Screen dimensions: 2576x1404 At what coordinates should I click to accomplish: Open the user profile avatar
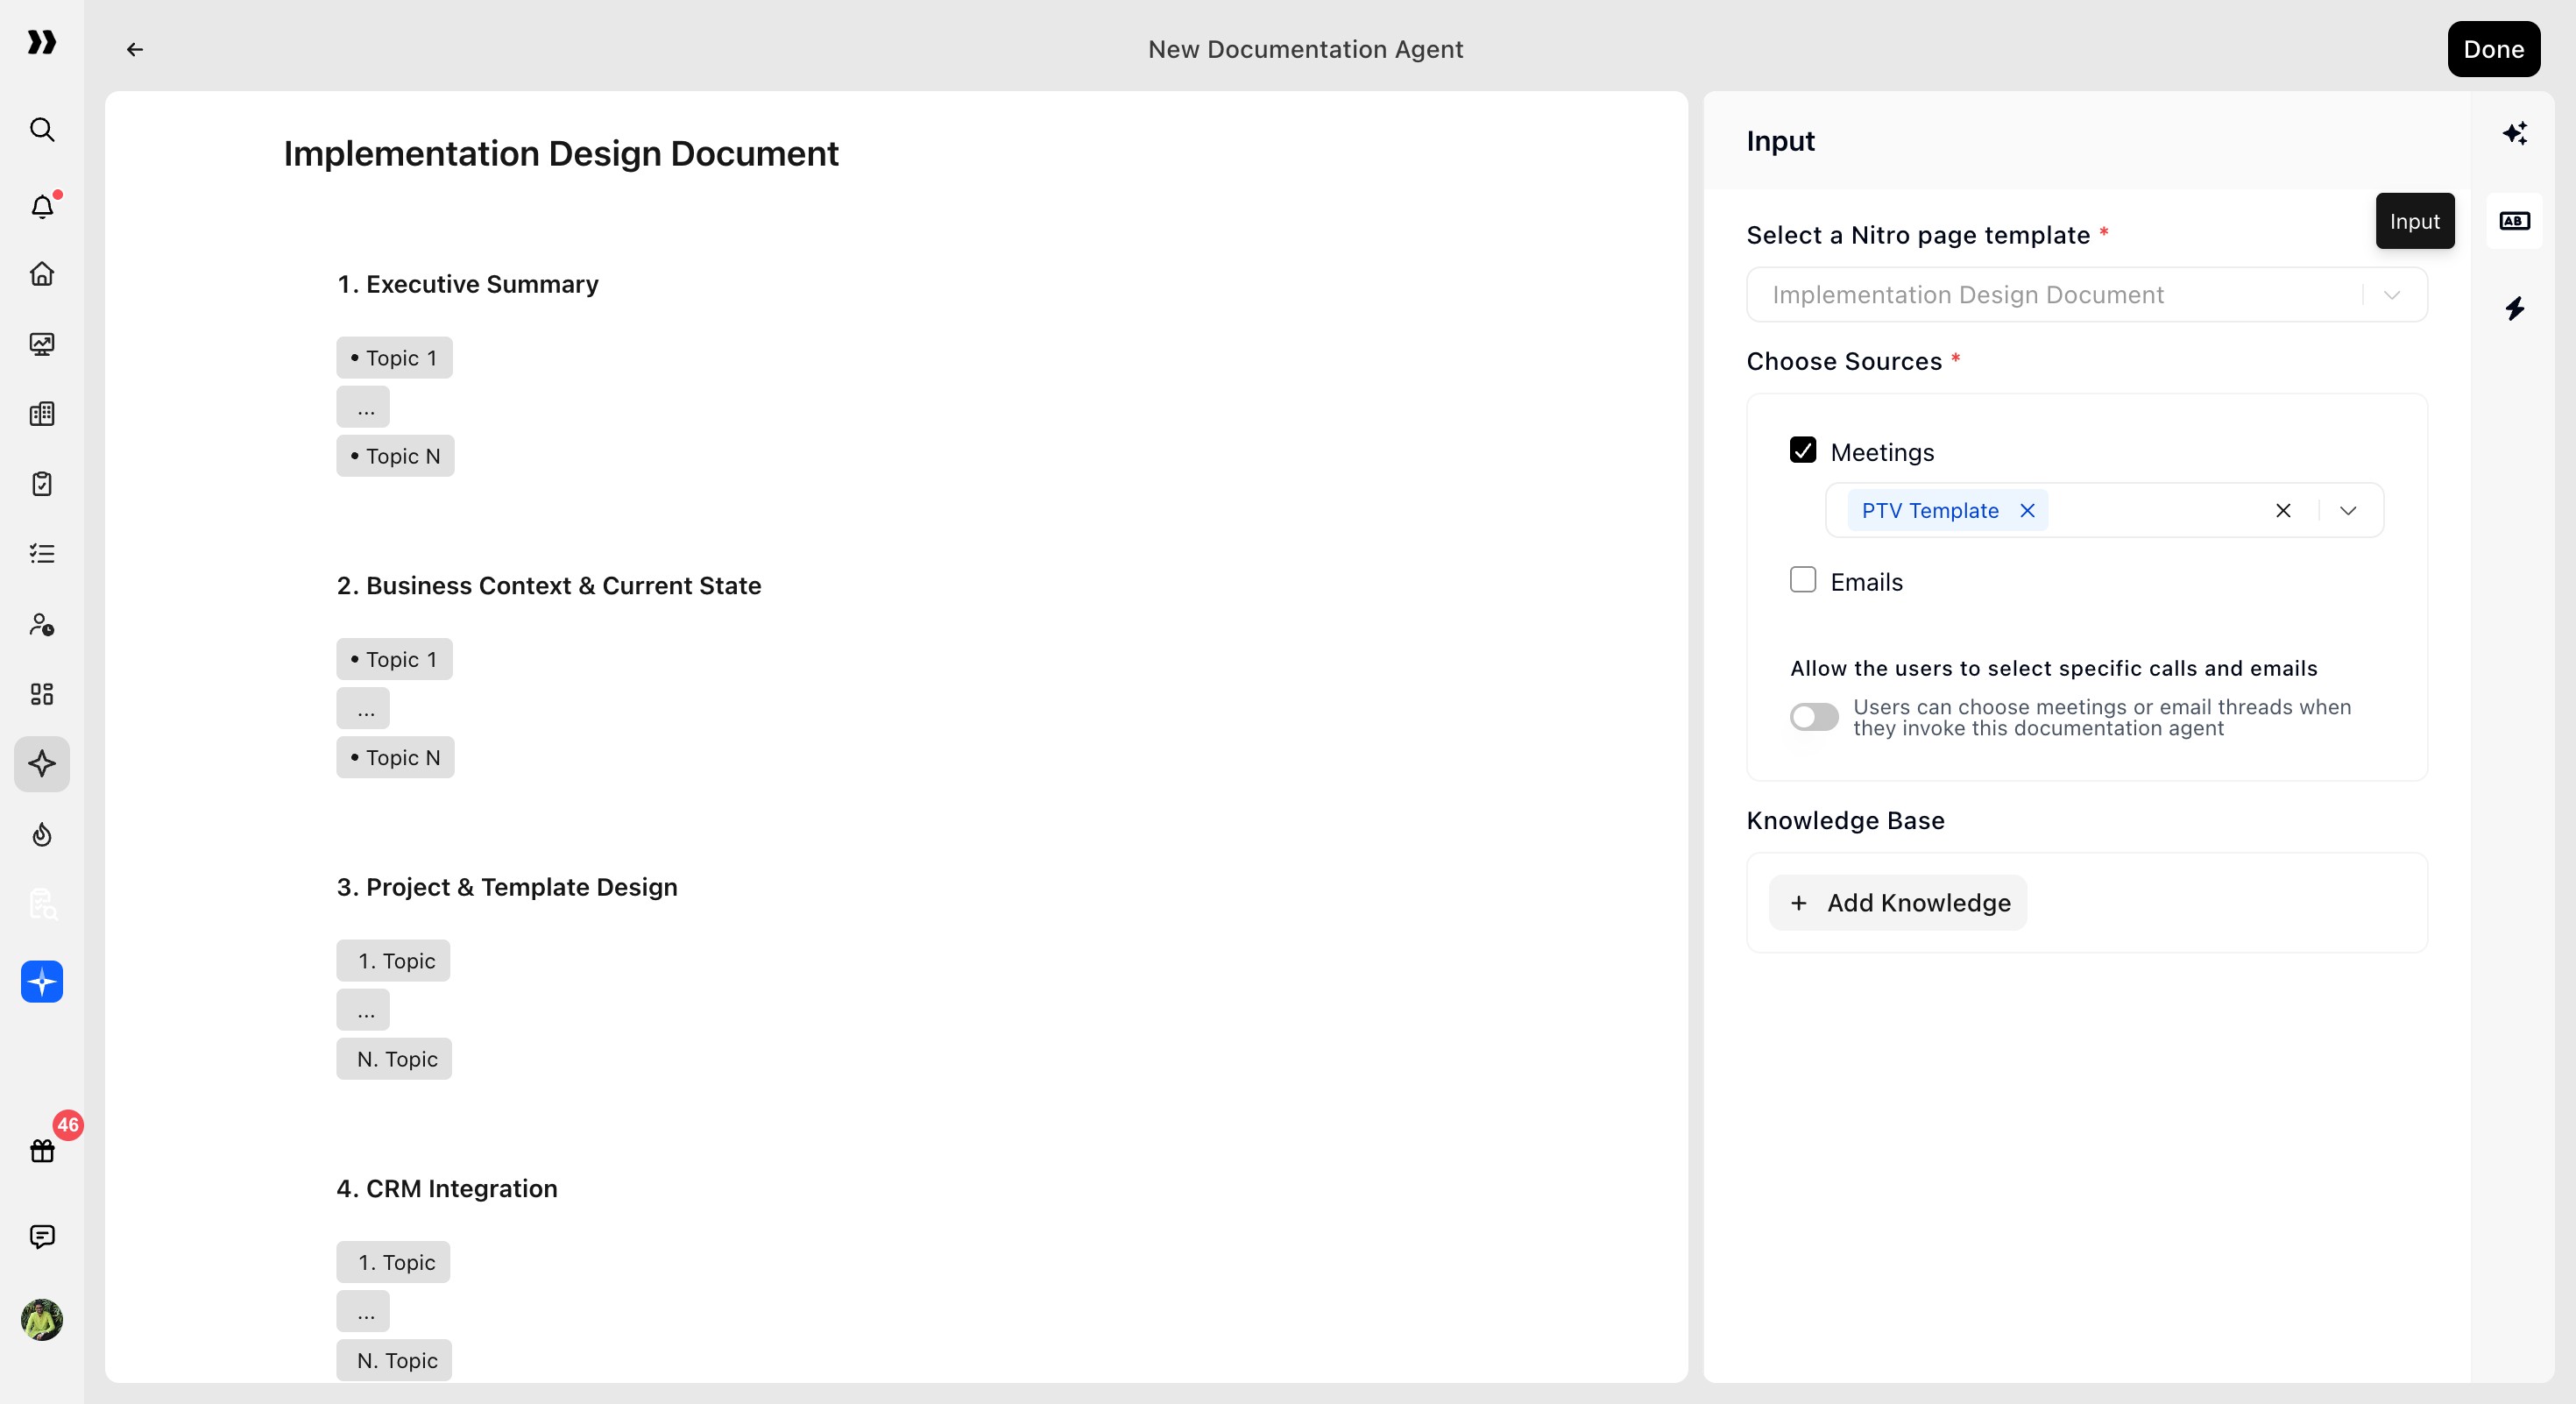click(x=42, y=1320)
